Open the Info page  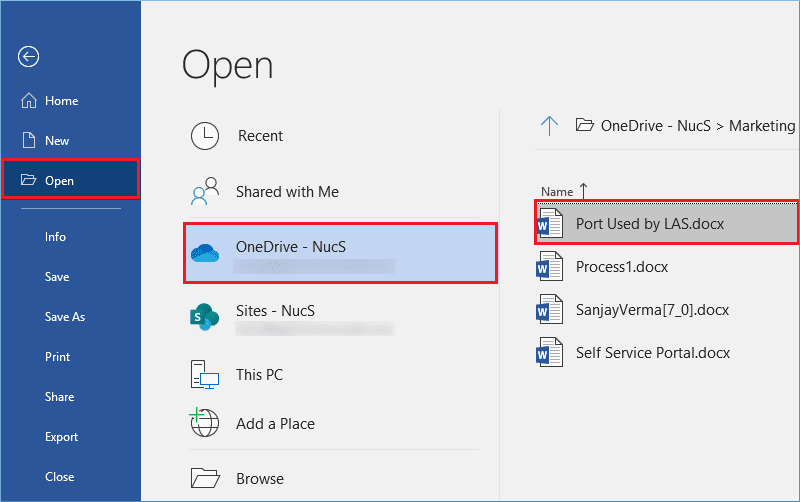click(55, 237)
